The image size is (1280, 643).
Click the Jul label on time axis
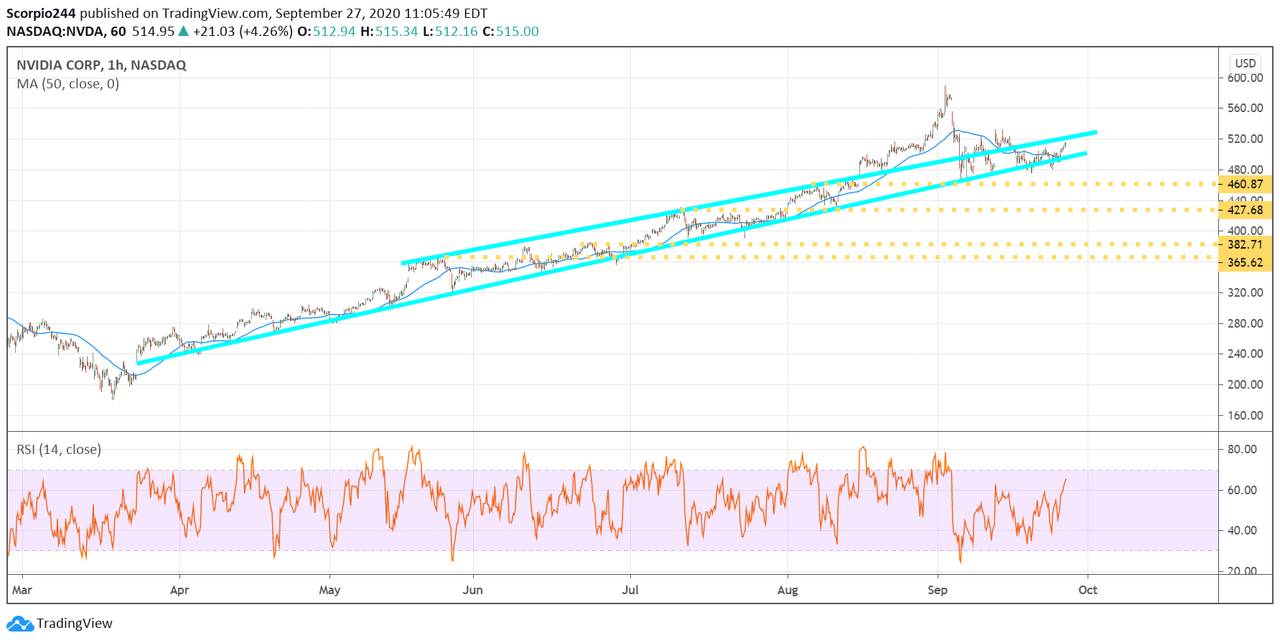click(x=631, y=590)
